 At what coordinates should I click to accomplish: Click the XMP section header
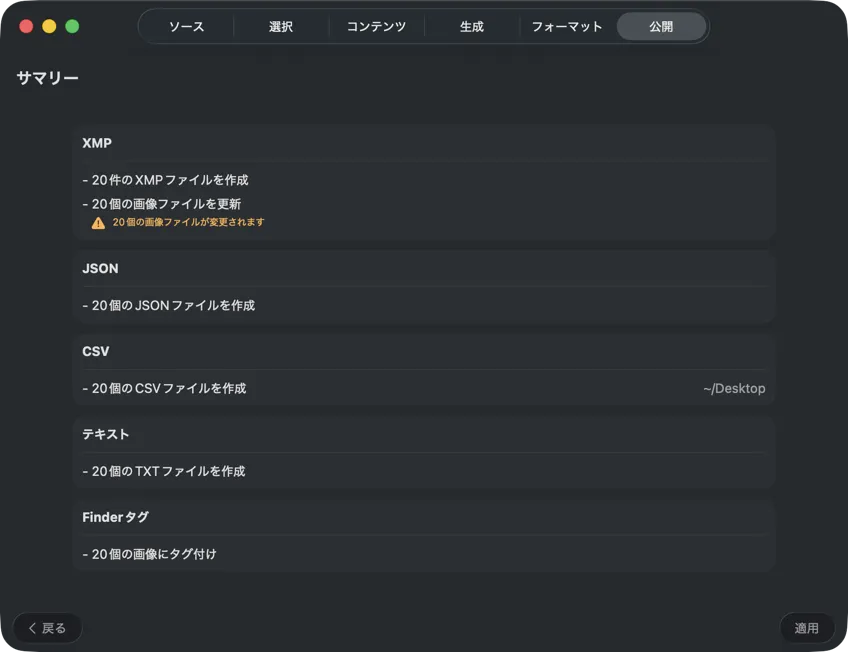pyautogui.click(x=96, y=143)
